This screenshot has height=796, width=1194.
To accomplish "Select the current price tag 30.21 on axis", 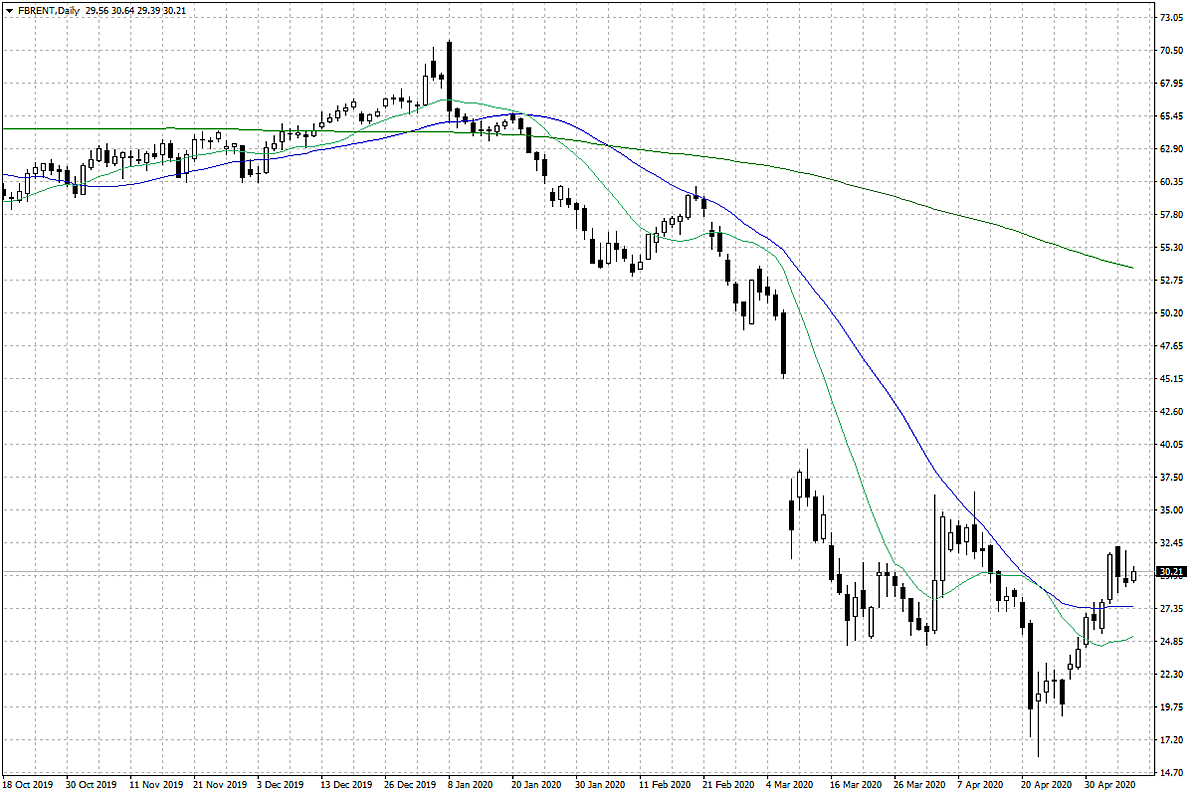I will click(x=1170, y=572).
